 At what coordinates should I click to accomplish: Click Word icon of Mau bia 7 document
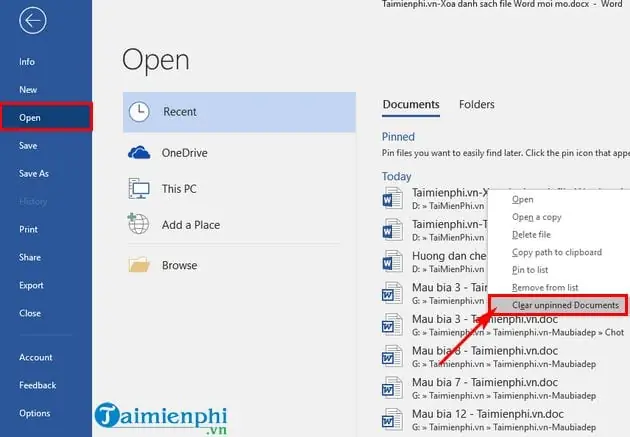(392, 388)
